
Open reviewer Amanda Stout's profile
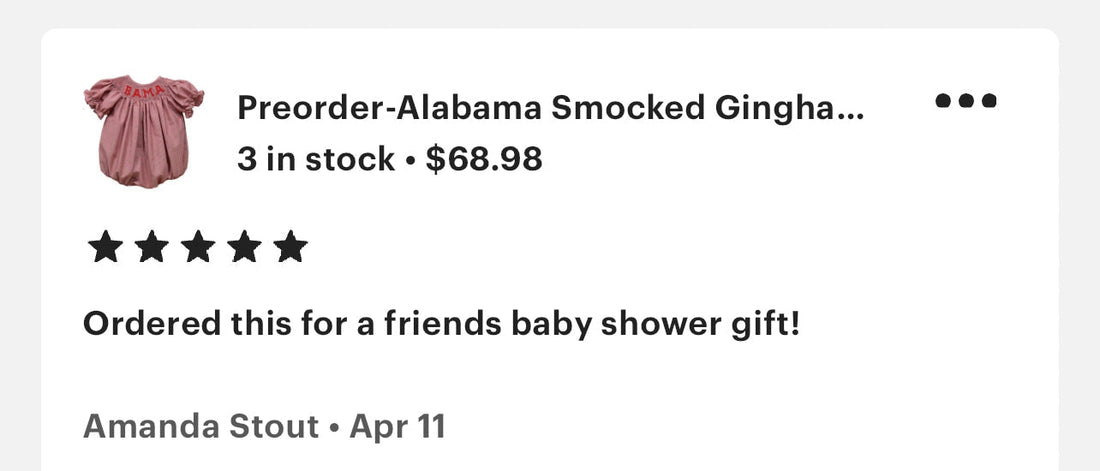201,426
